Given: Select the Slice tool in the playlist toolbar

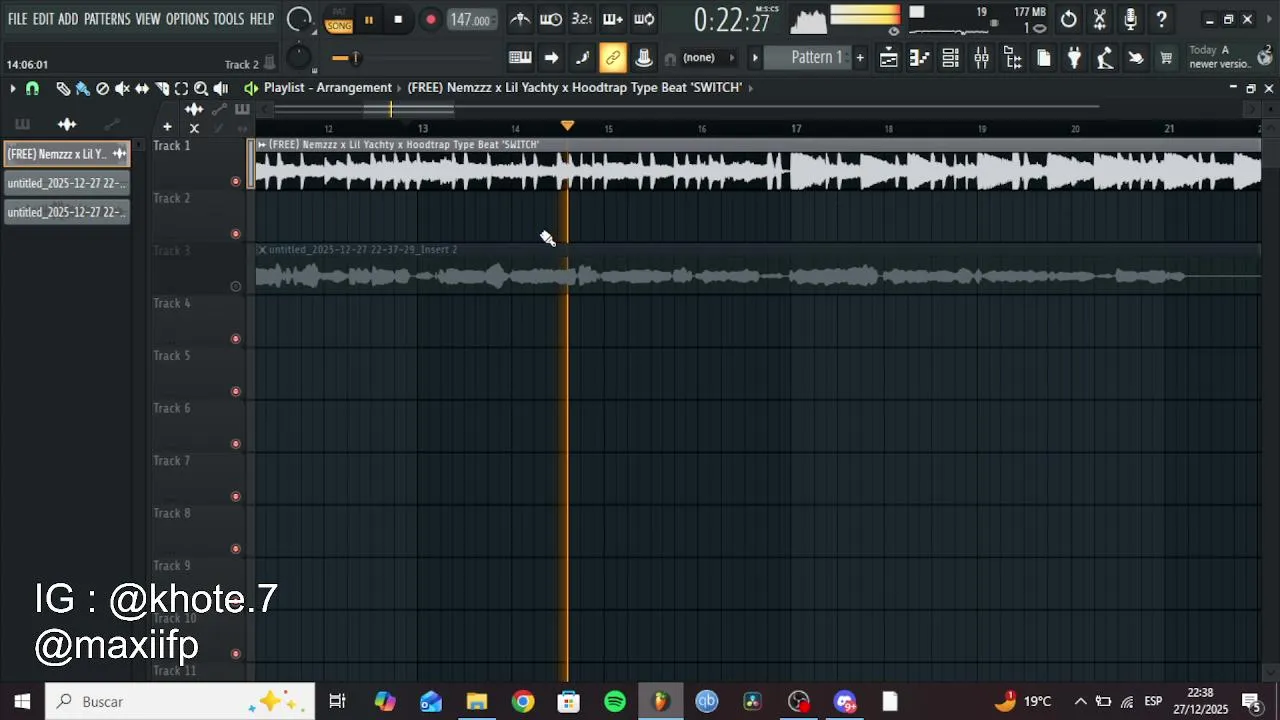Looking at the screenshot, I should [x=162, y=88].
